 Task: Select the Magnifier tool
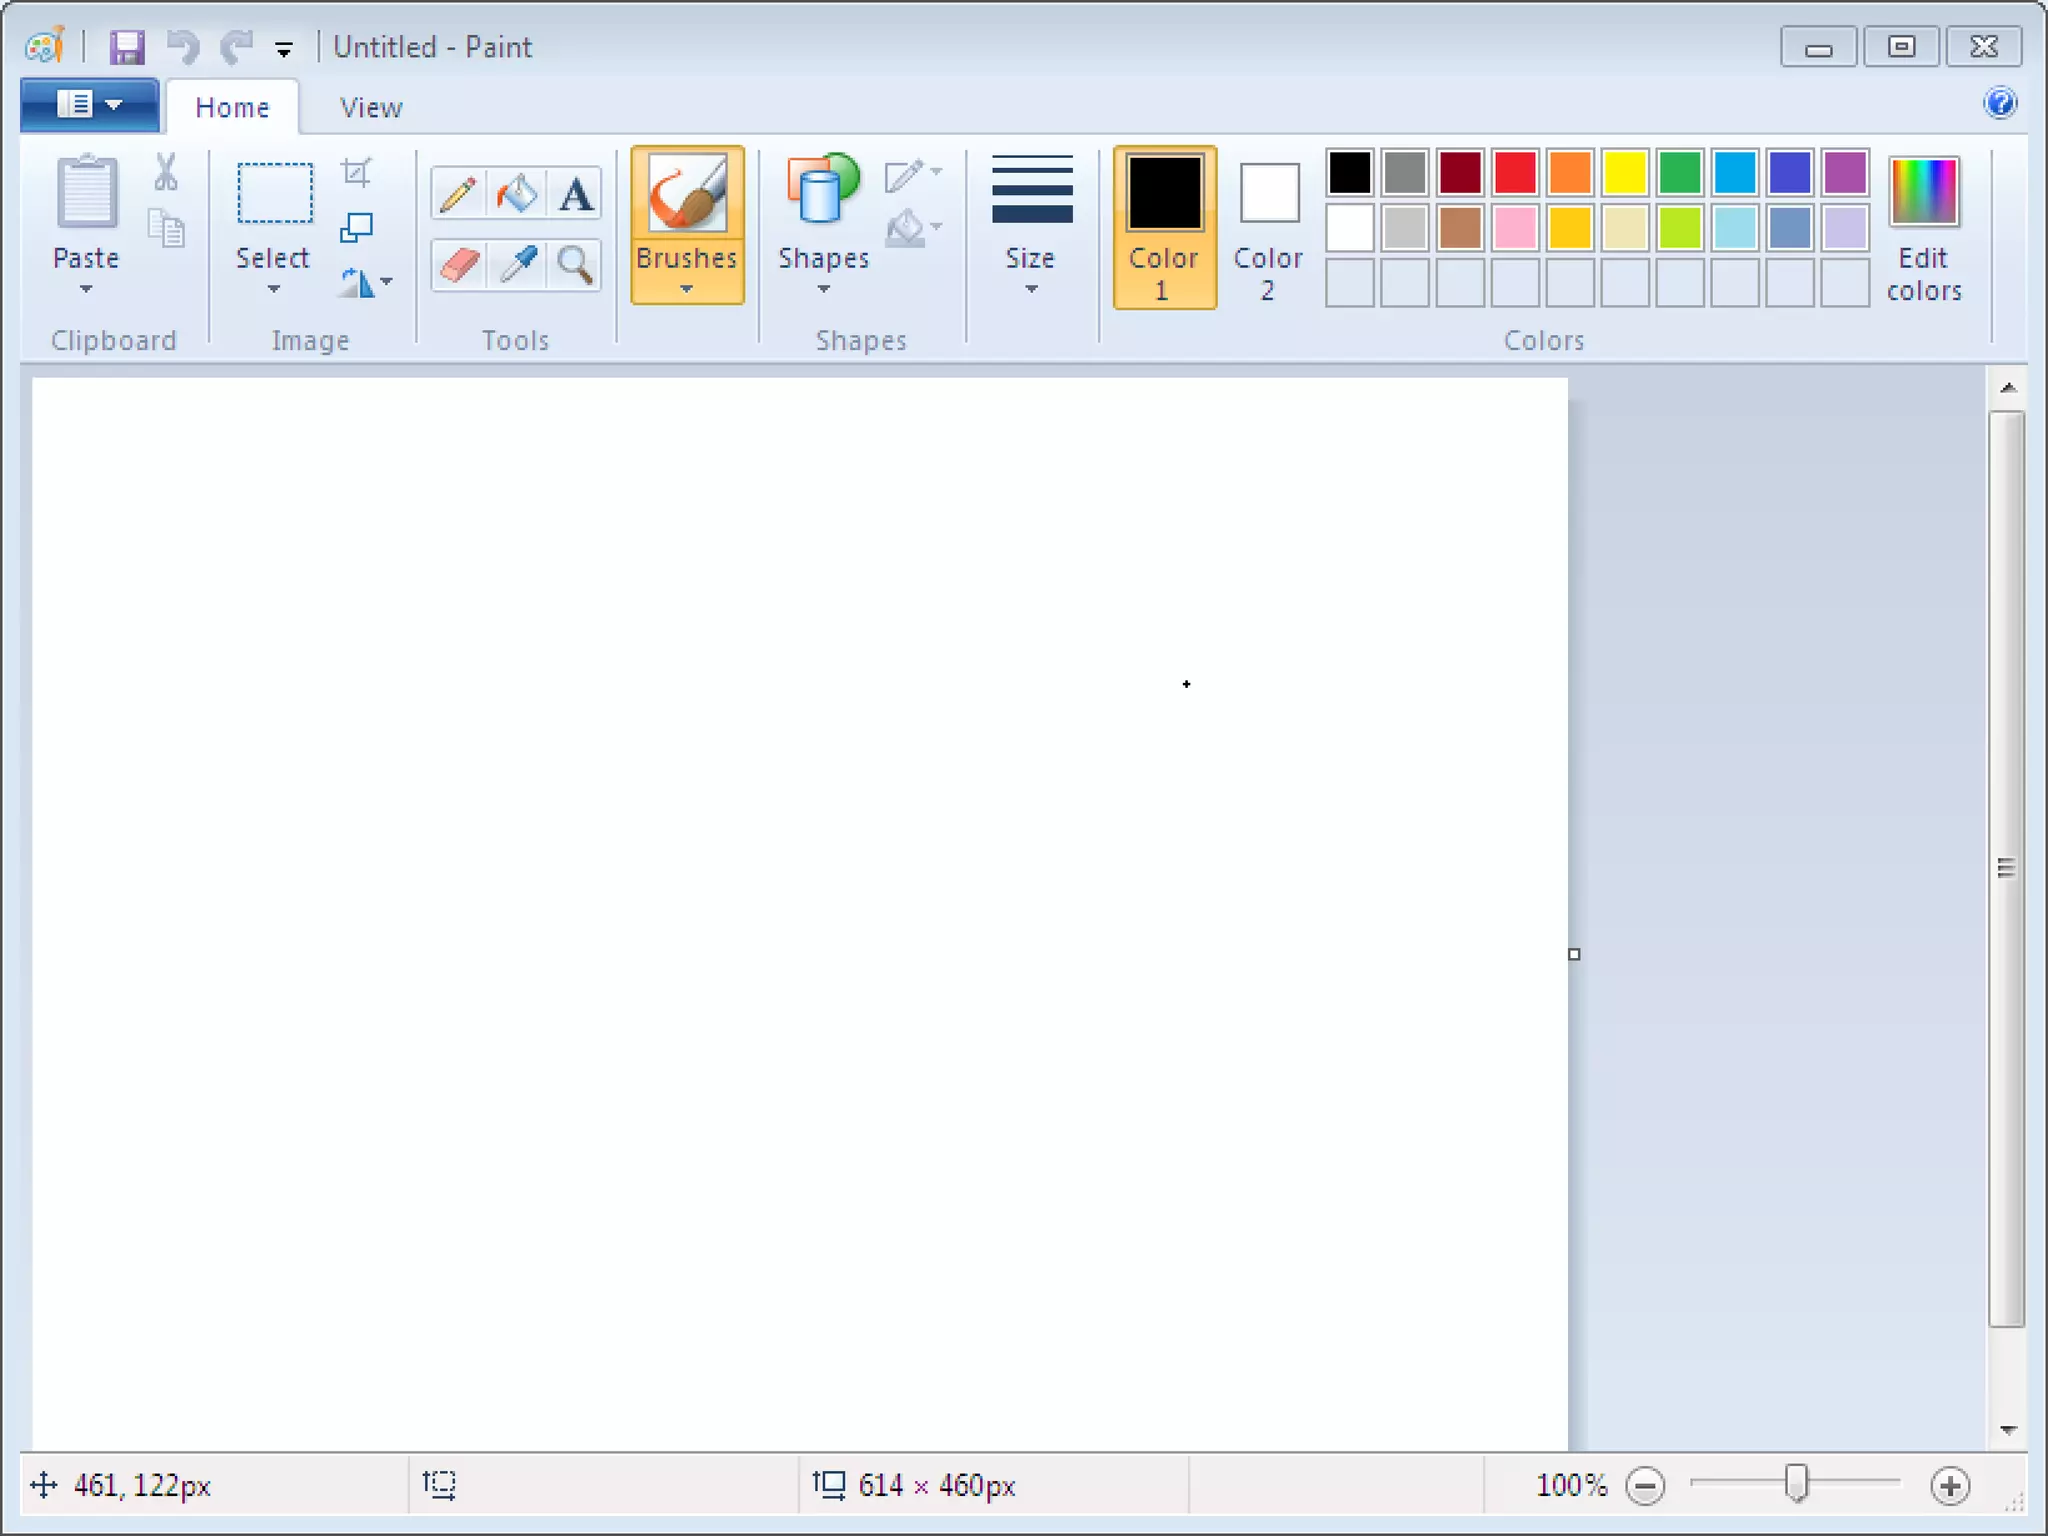click(575, 265)
